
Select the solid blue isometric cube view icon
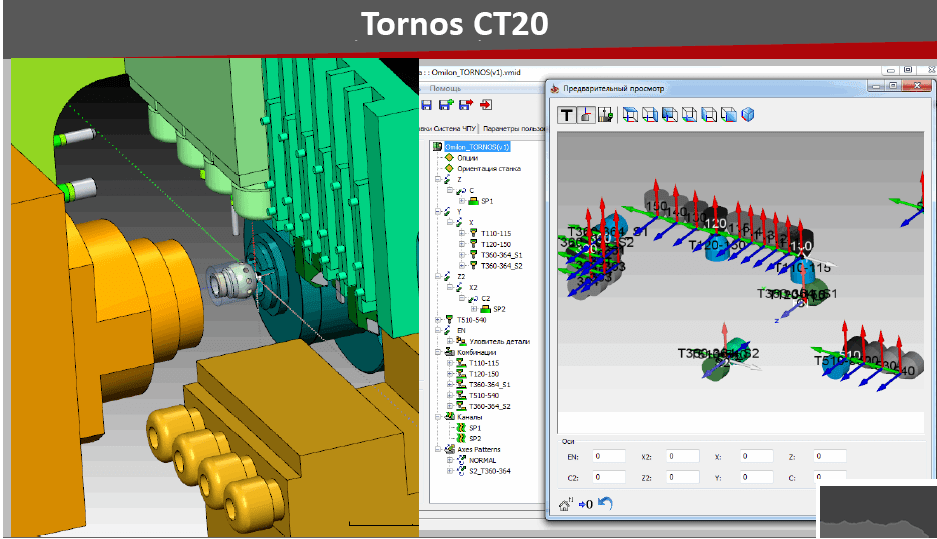(747, 115)
